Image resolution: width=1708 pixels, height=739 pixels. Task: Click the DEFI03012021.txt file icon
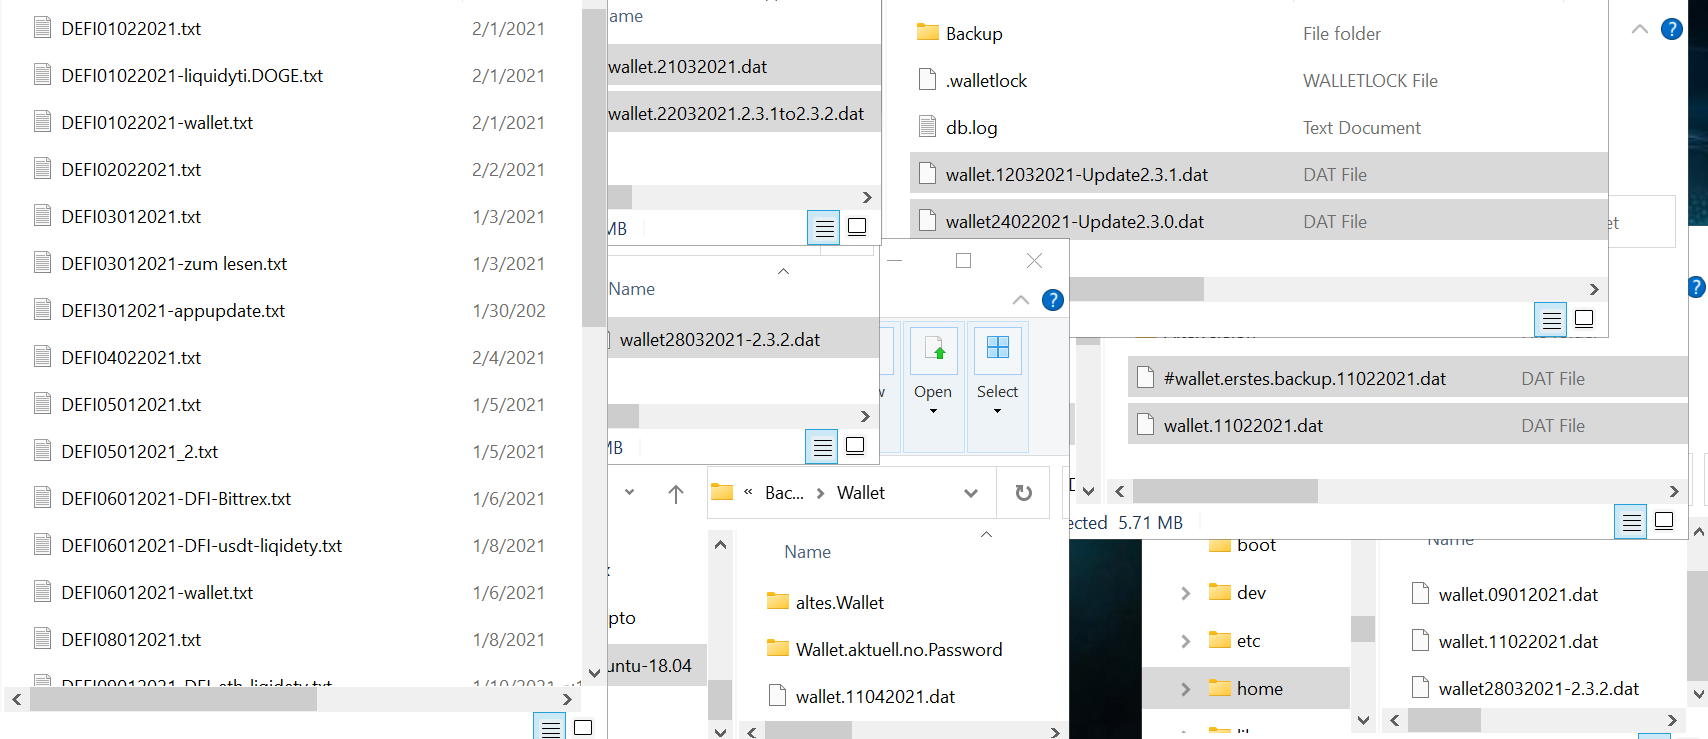[42, 215]
